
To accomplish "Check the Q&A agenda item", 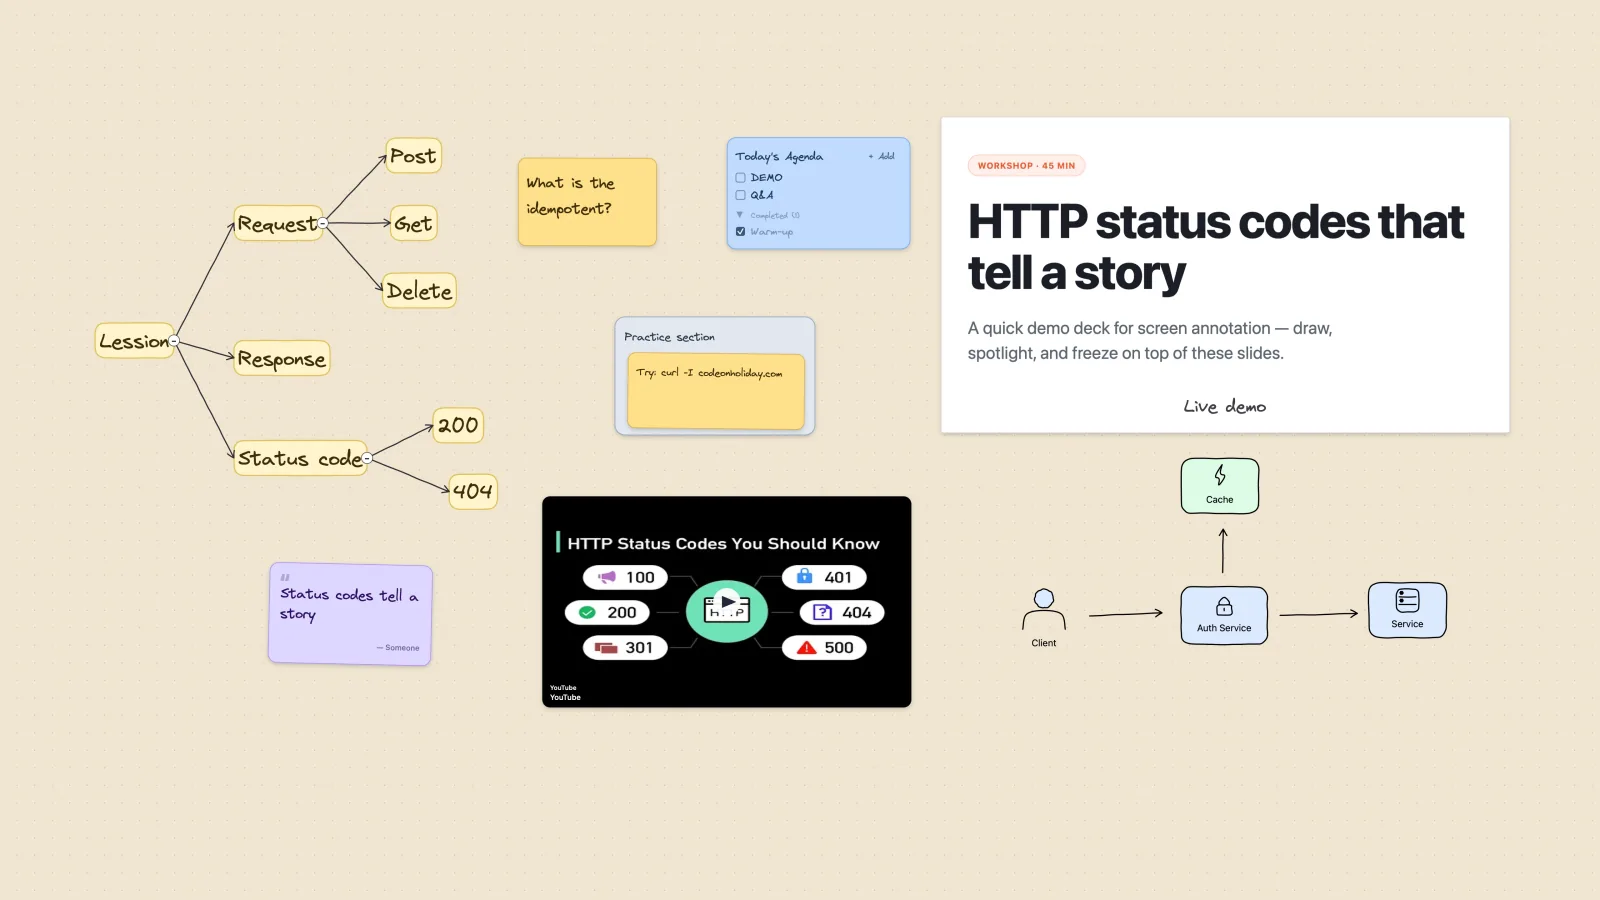I will coord(741,195).
